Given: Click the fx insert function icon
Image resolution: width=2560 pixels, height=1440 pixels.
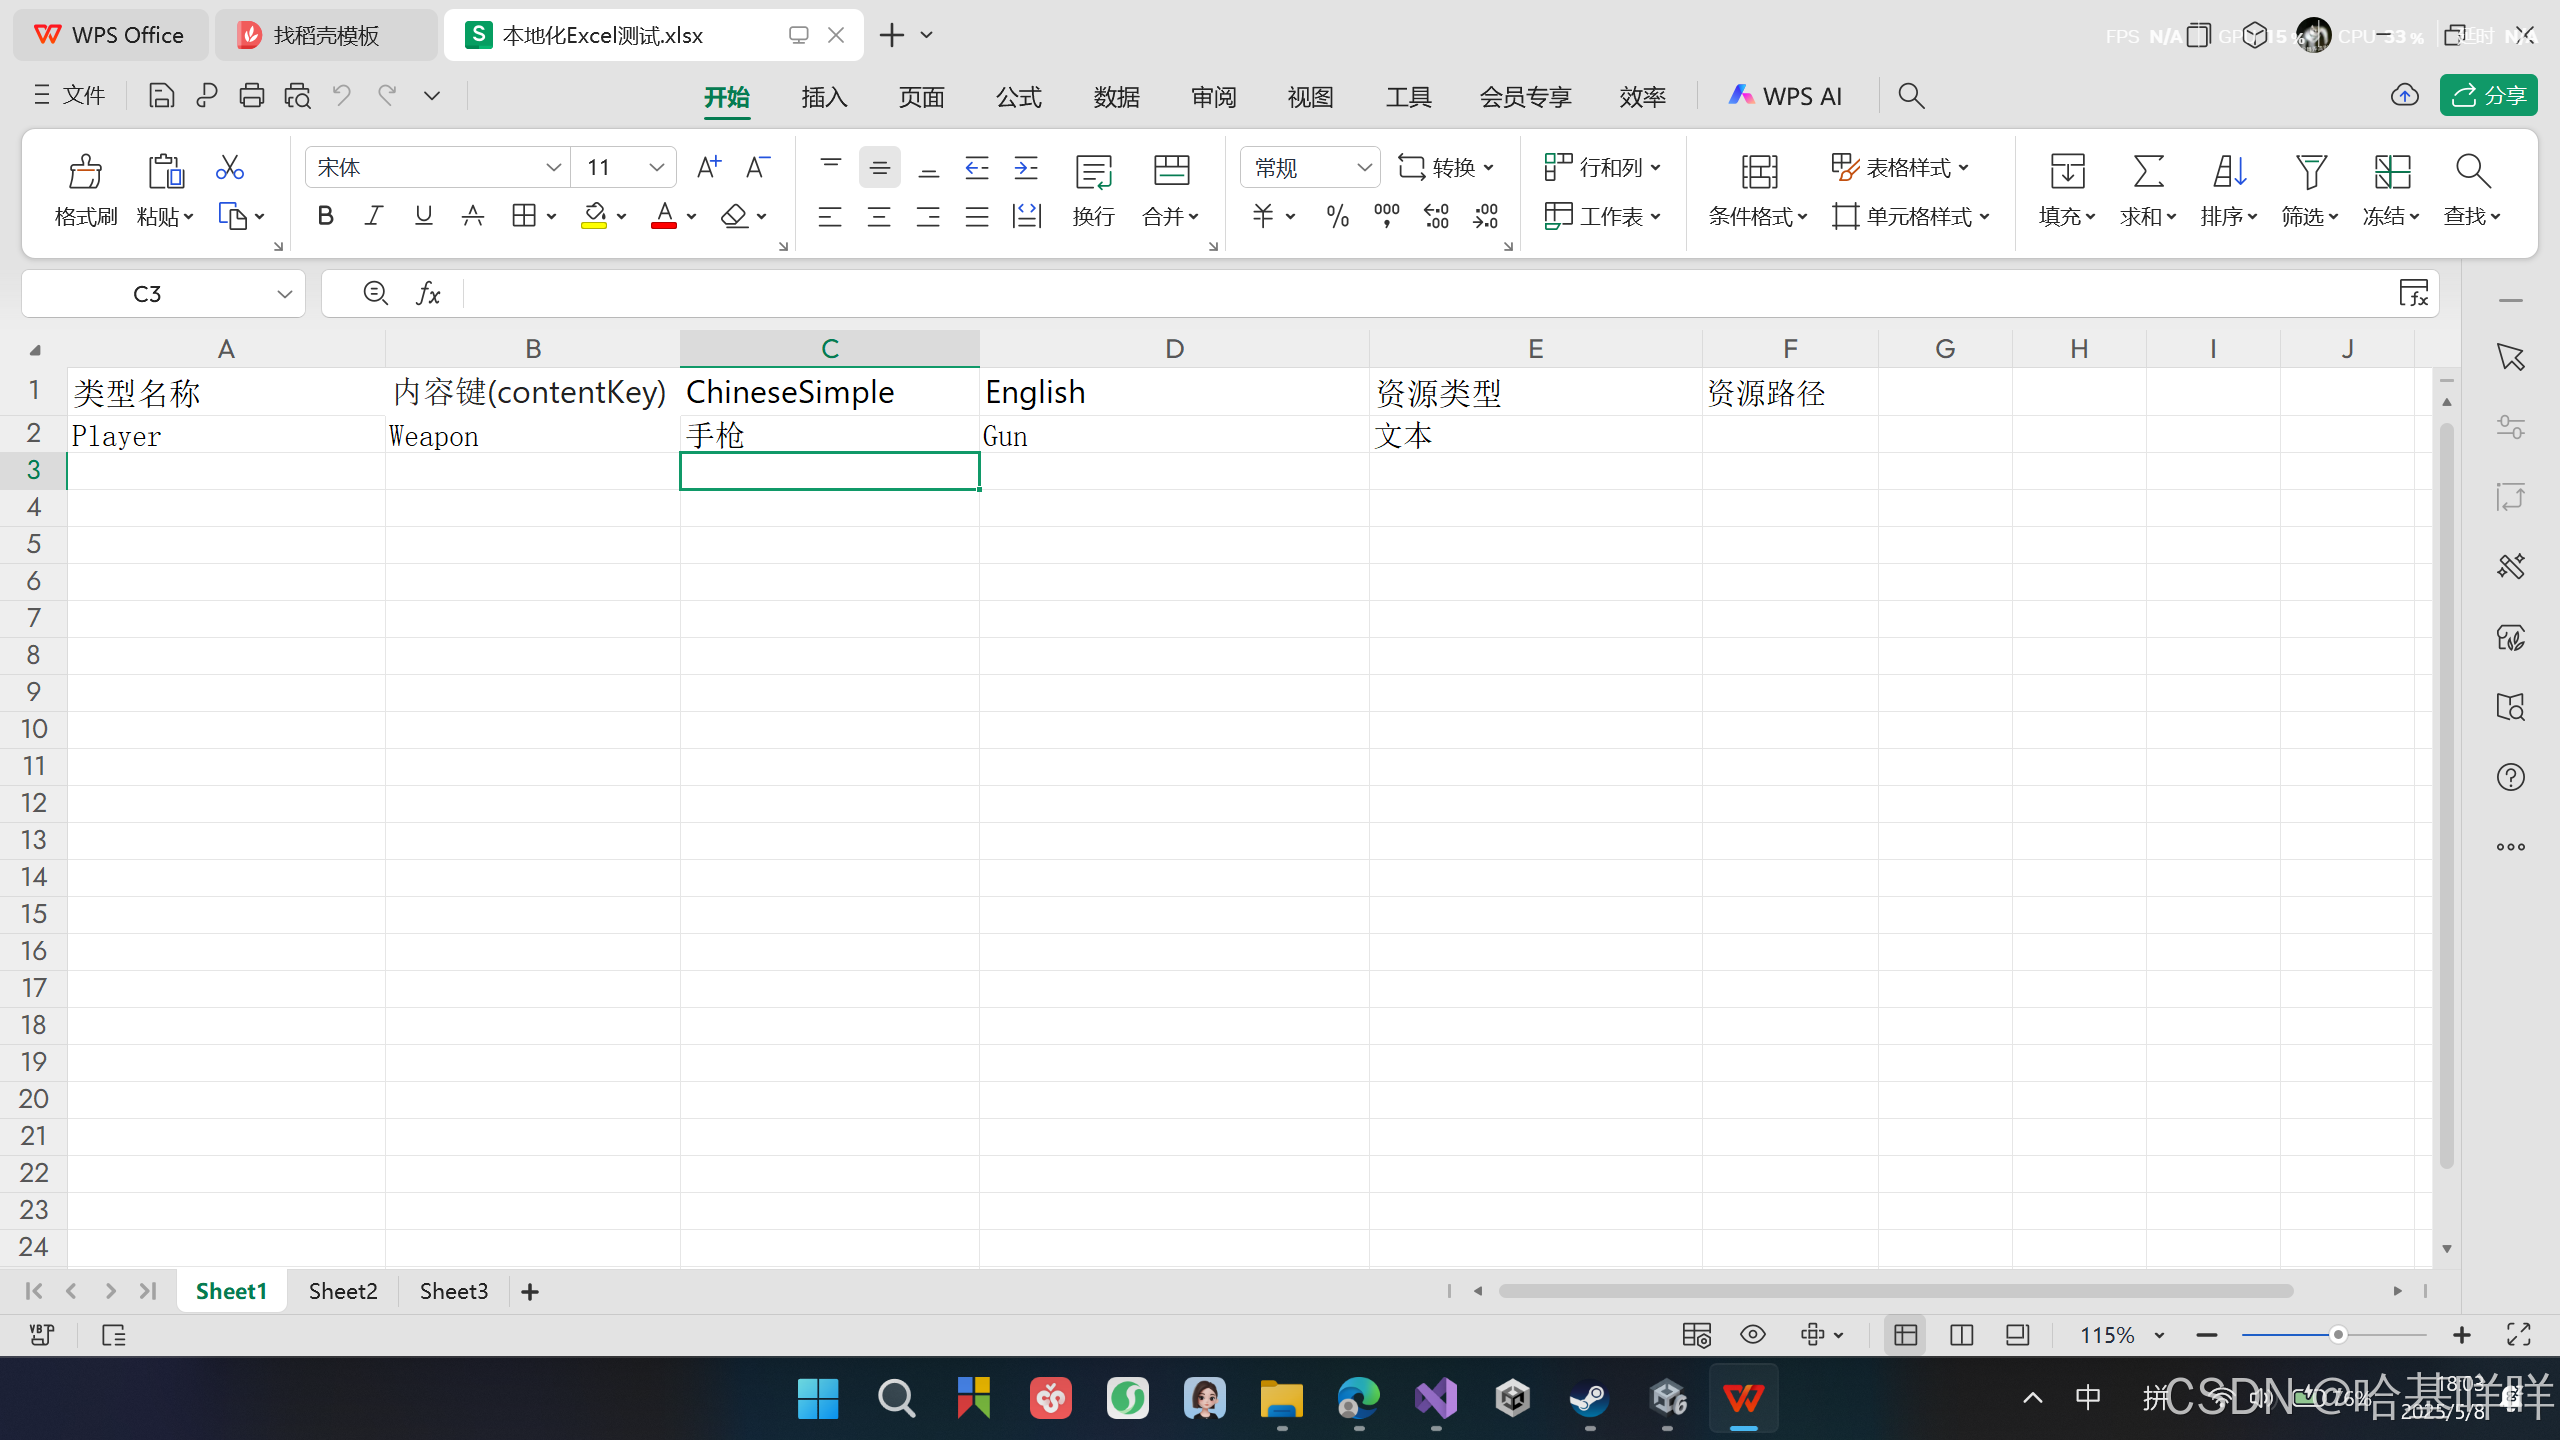Looking at the screenshot, I should point(428,293).
